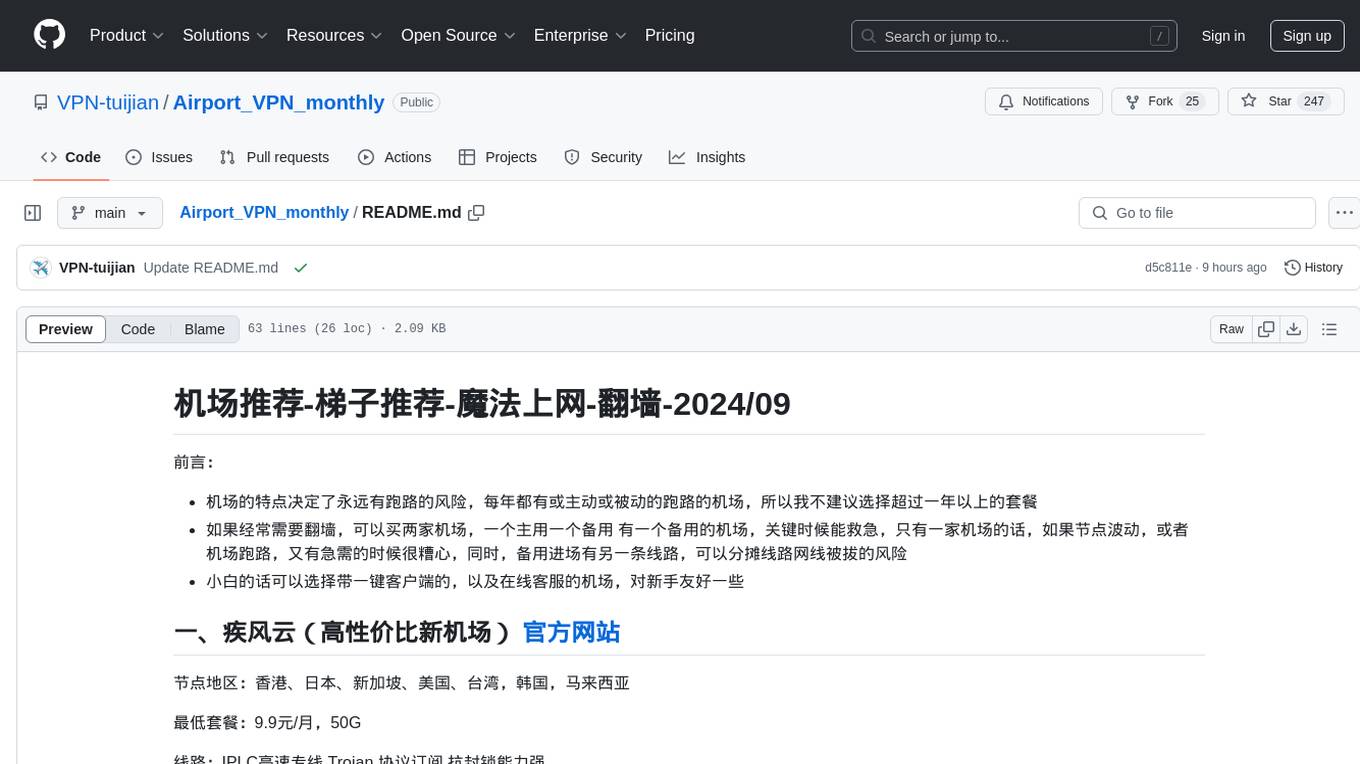Image resolution: width=1360 pixels, height=764 pixels.
Task: Switch to the Security tab
Action: (603, 157)
